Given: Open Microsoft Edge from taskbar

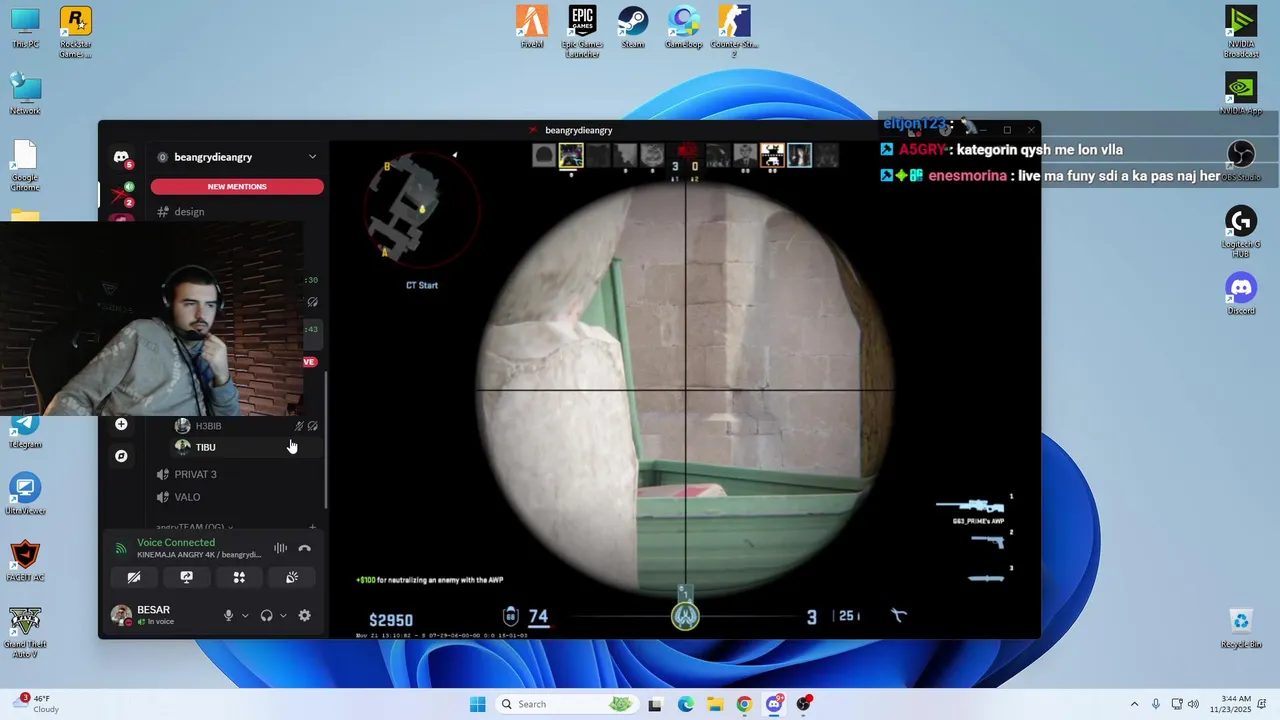Looking at the screenshot, I should pos(685,704).
